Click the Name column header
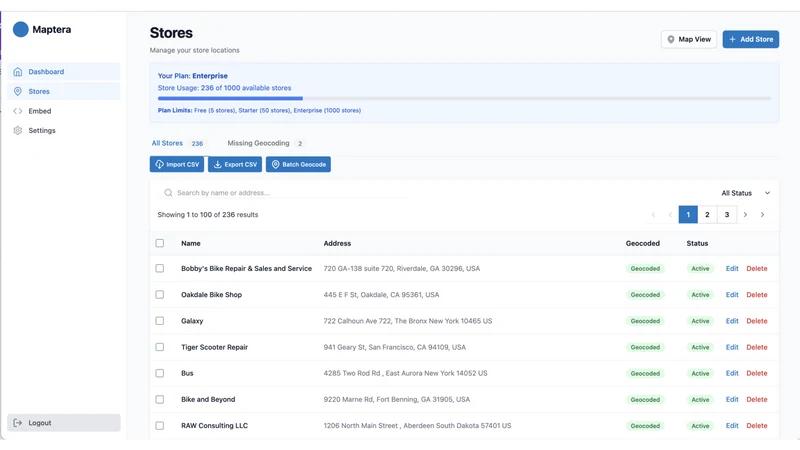 tap(191, 243)
